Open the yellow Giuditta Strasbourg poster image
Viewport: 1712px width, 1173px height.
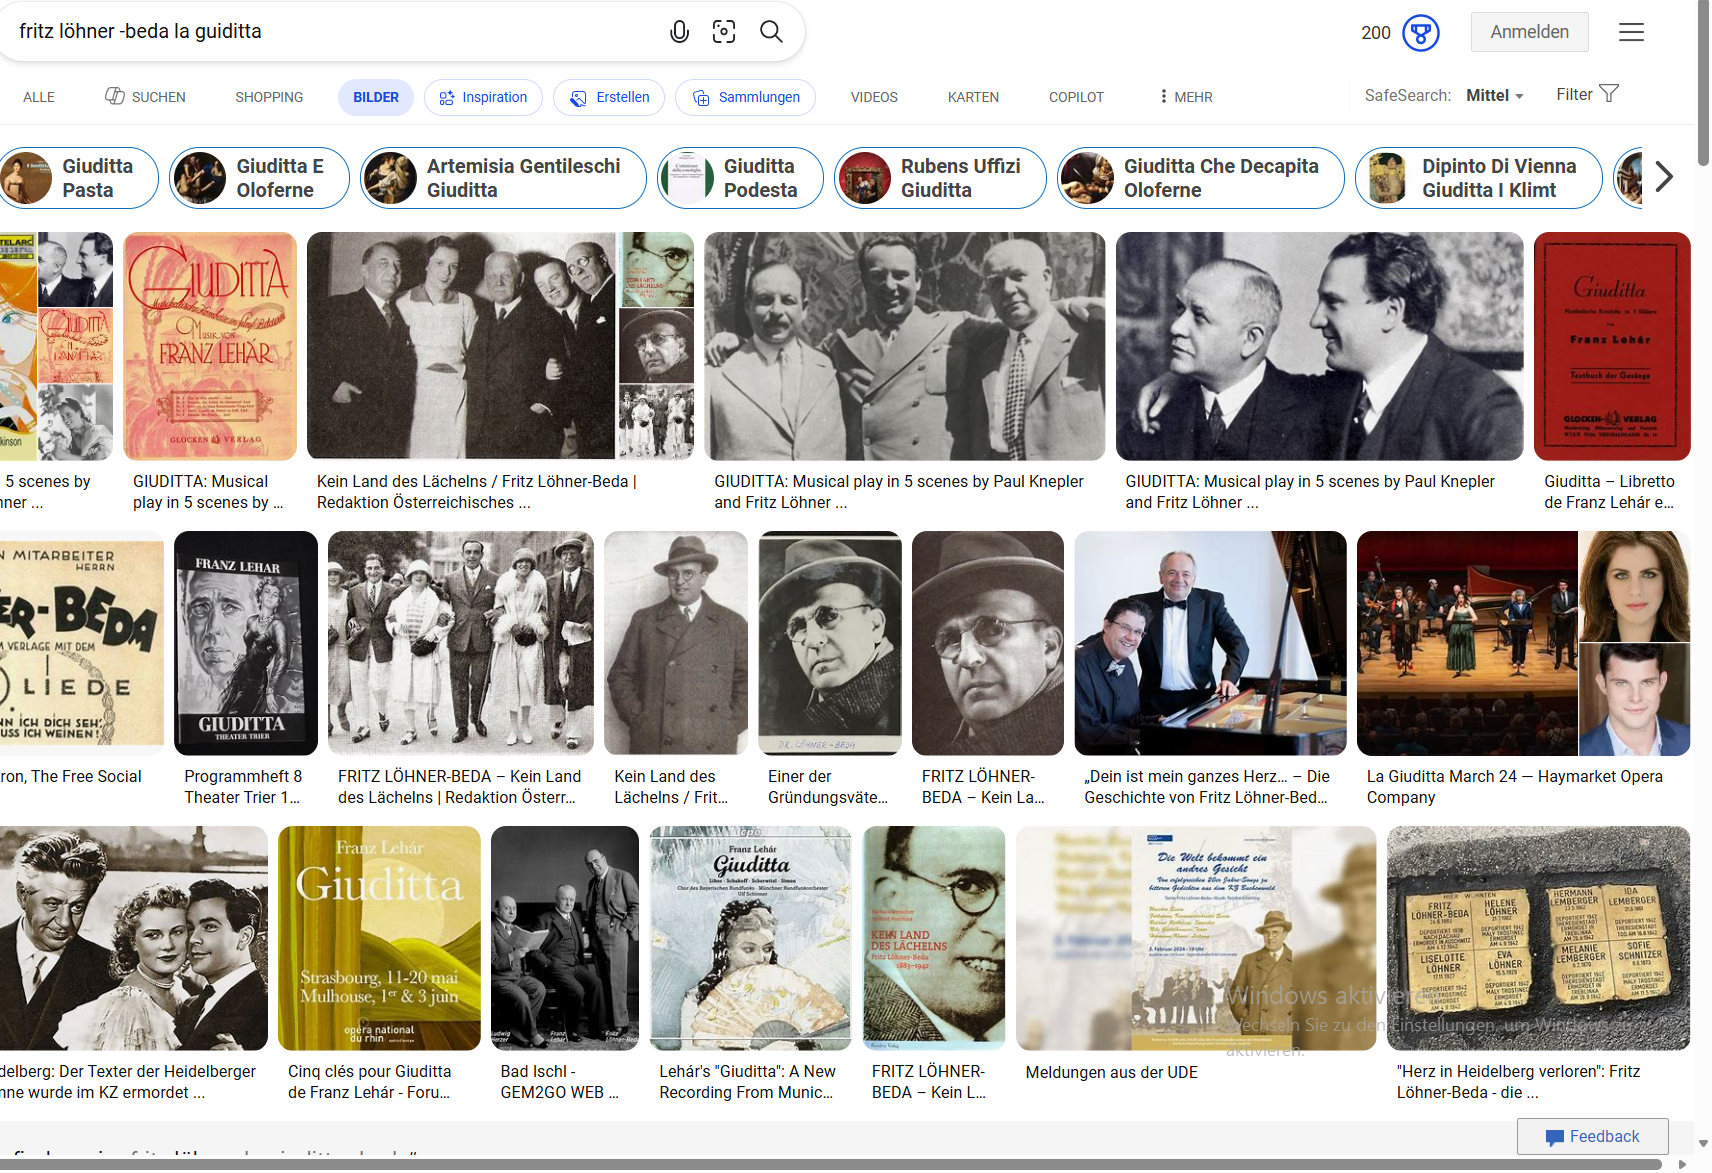(x=379, y=938)
